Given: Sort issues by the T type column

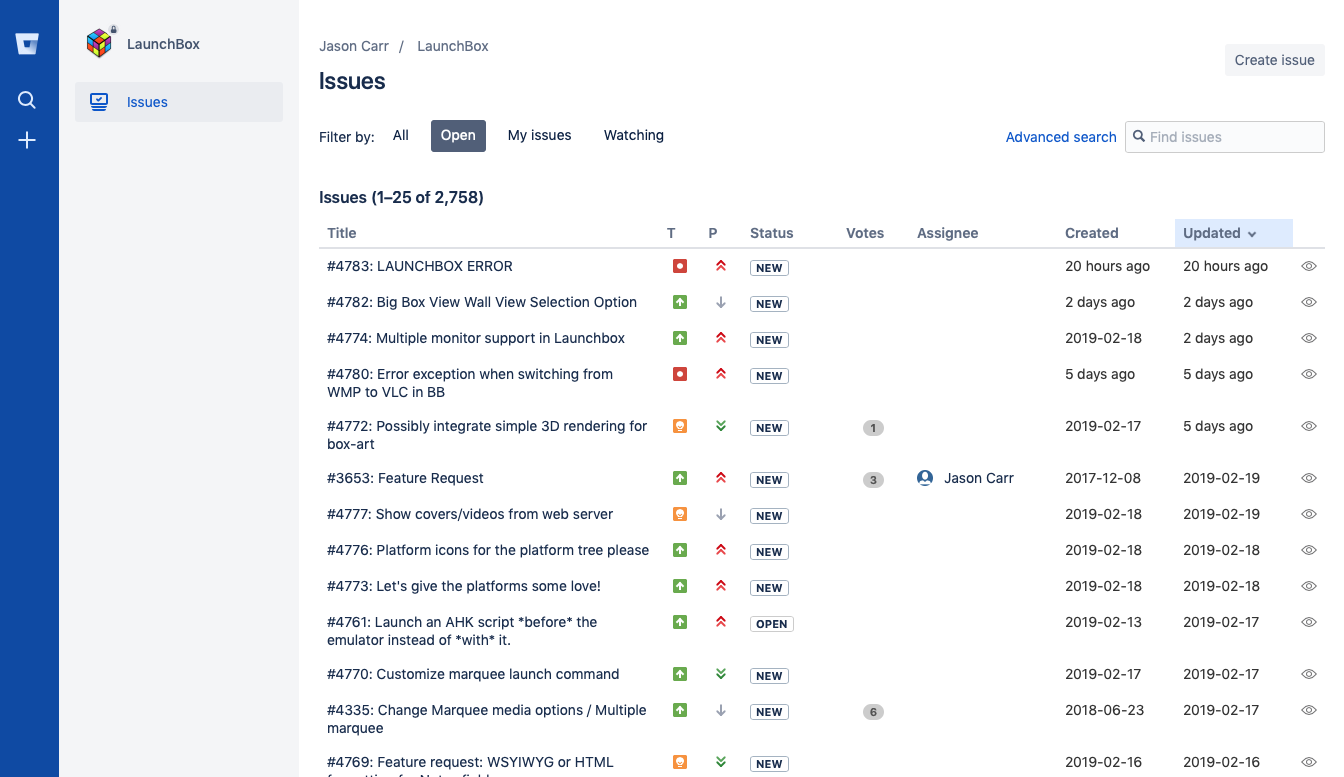Looking at the screenshot, I should point(671,233).
